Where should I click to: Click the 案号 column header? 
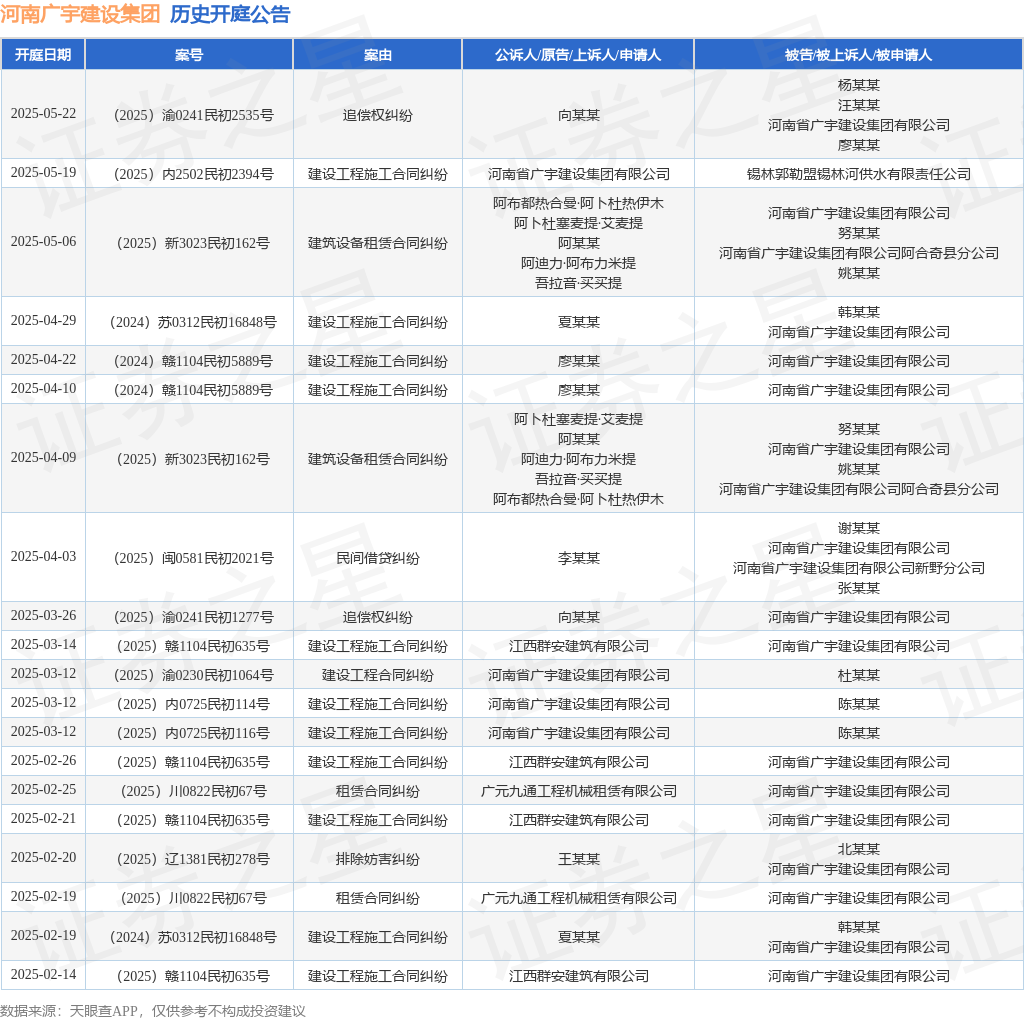click(189, 55)
